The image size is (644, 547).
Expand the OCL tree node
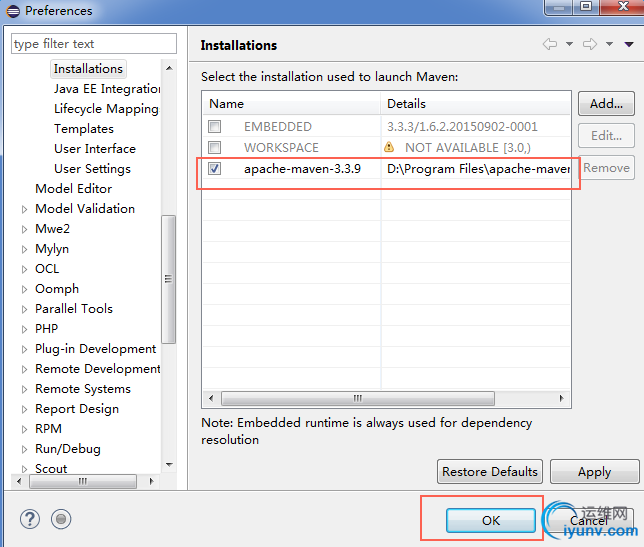24,269
